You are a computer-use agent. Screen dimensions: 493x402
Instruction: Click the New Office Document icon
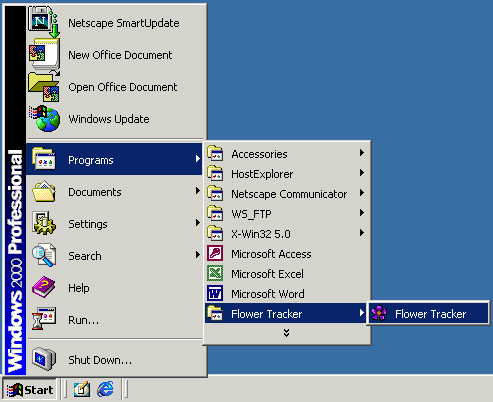(44, 55)
